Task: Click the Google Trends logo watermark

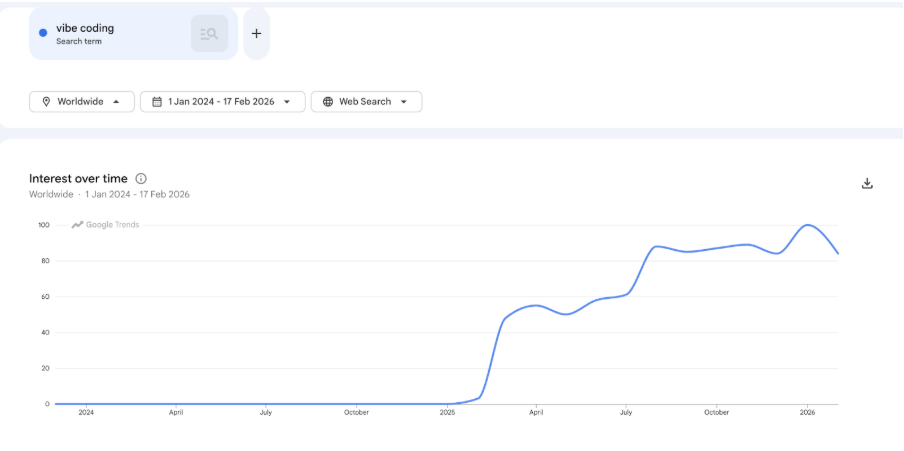Action: coord(105,225)
